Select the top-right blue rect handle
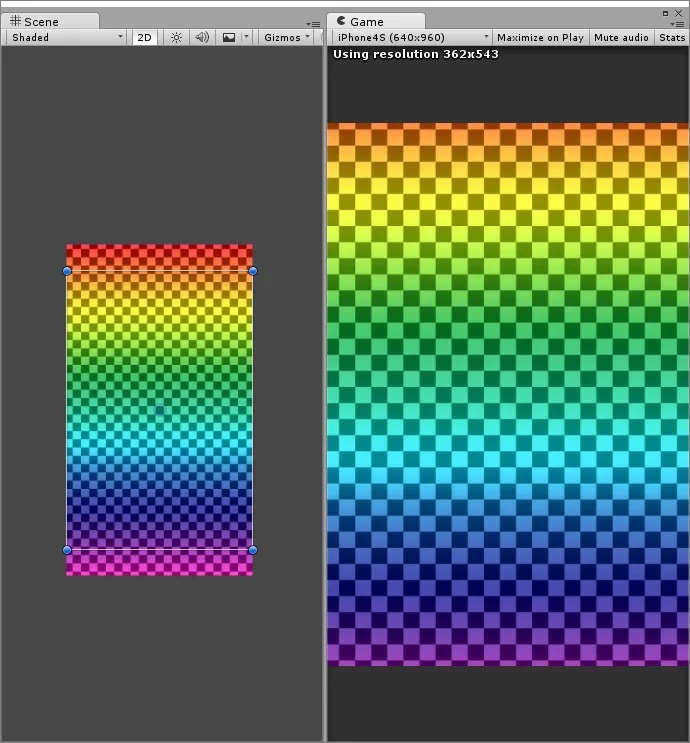The image size is (690, 743). [253, 271]
